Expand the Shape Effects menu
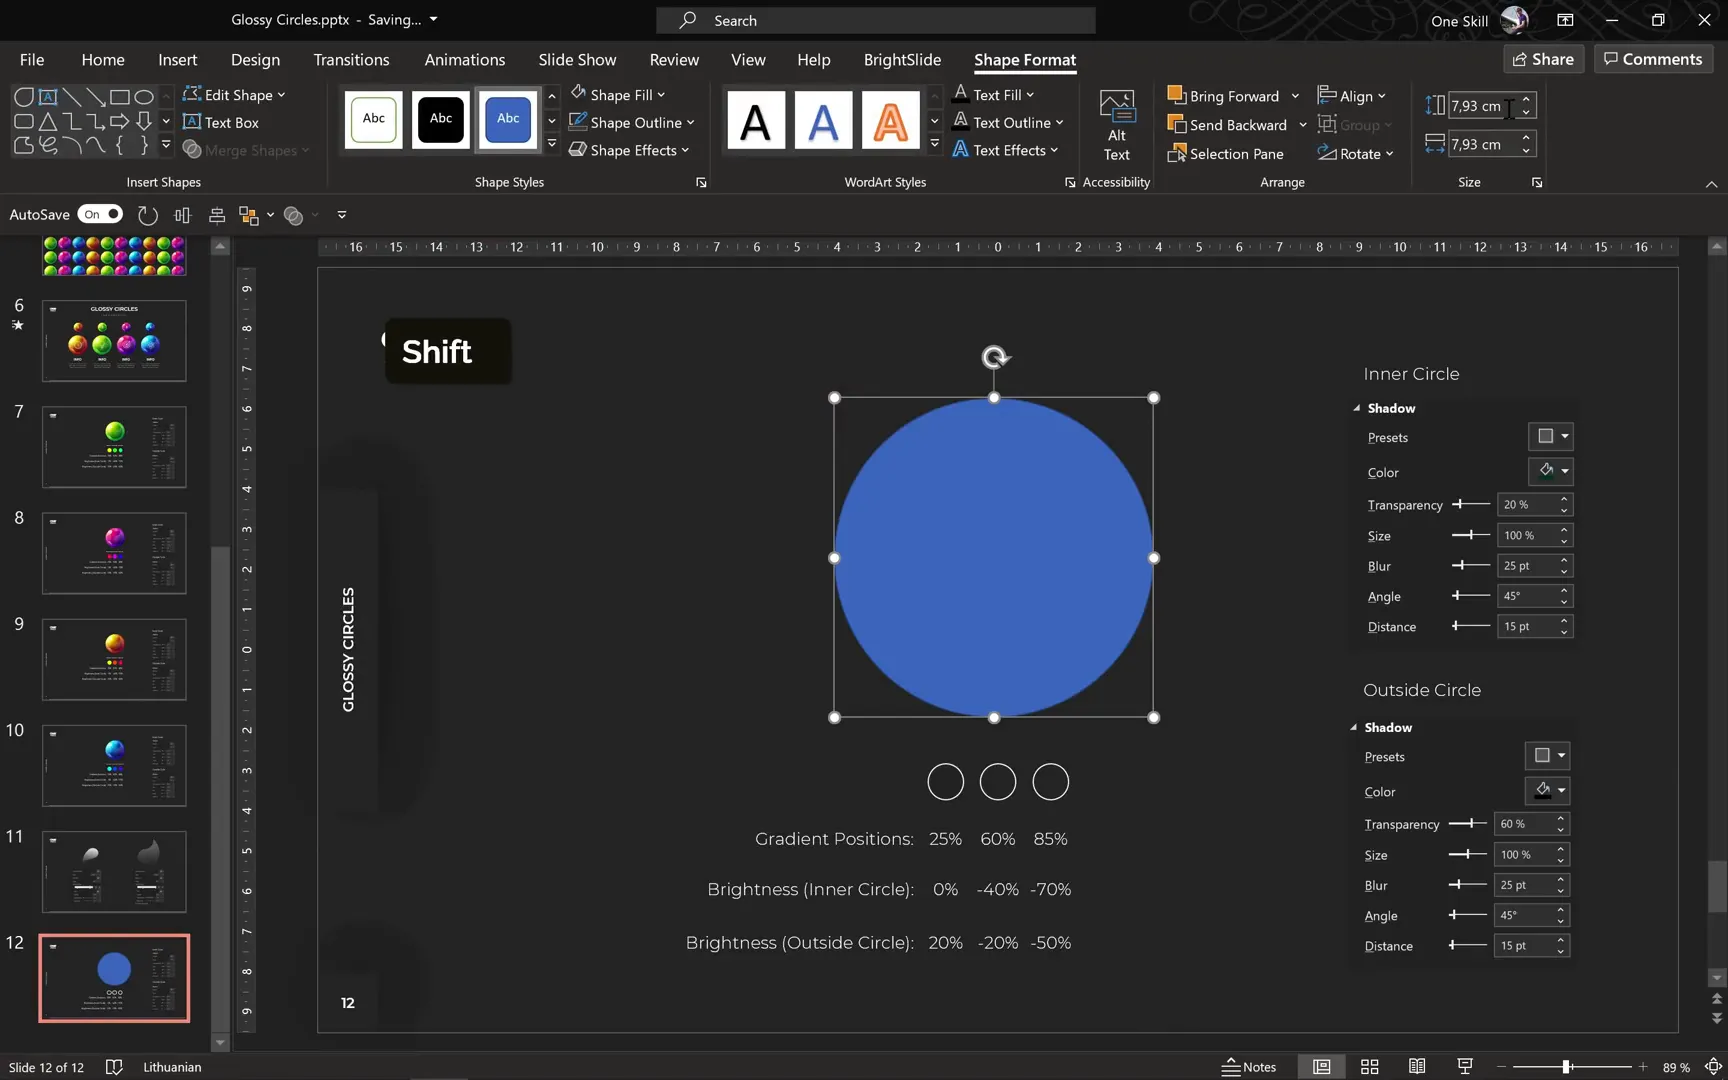Viewport: 1728px width, 1080px height. coord(630,150)
